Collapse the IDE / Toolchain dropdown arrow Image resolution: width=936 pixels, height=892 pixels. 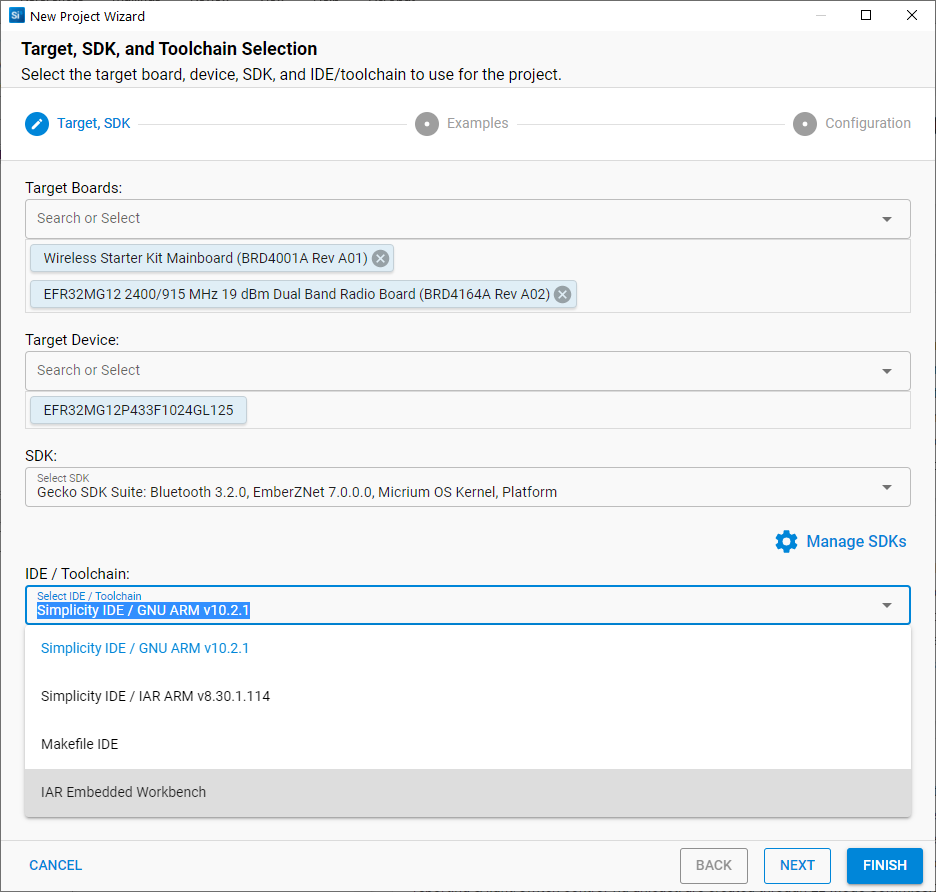point(886,605)
